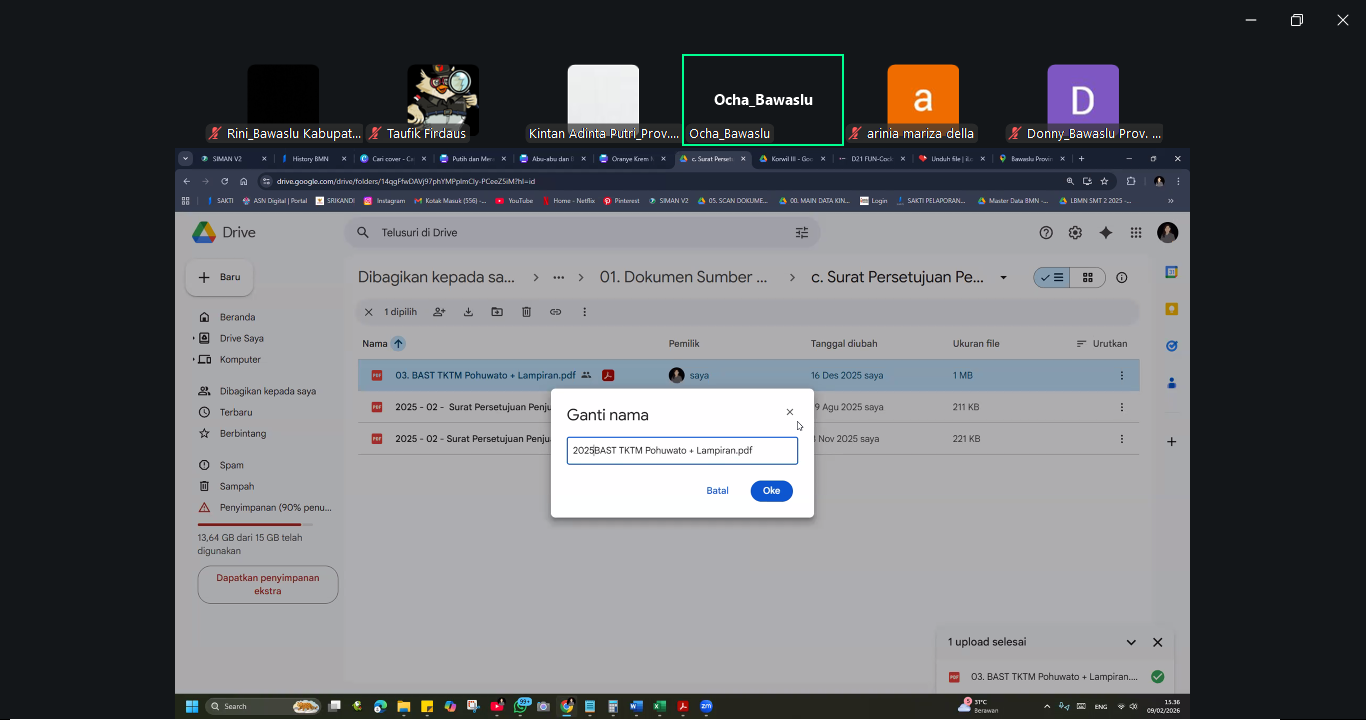Click Batal to cancel renaming
Screen dimensions: 1366x720
[717, 491]
